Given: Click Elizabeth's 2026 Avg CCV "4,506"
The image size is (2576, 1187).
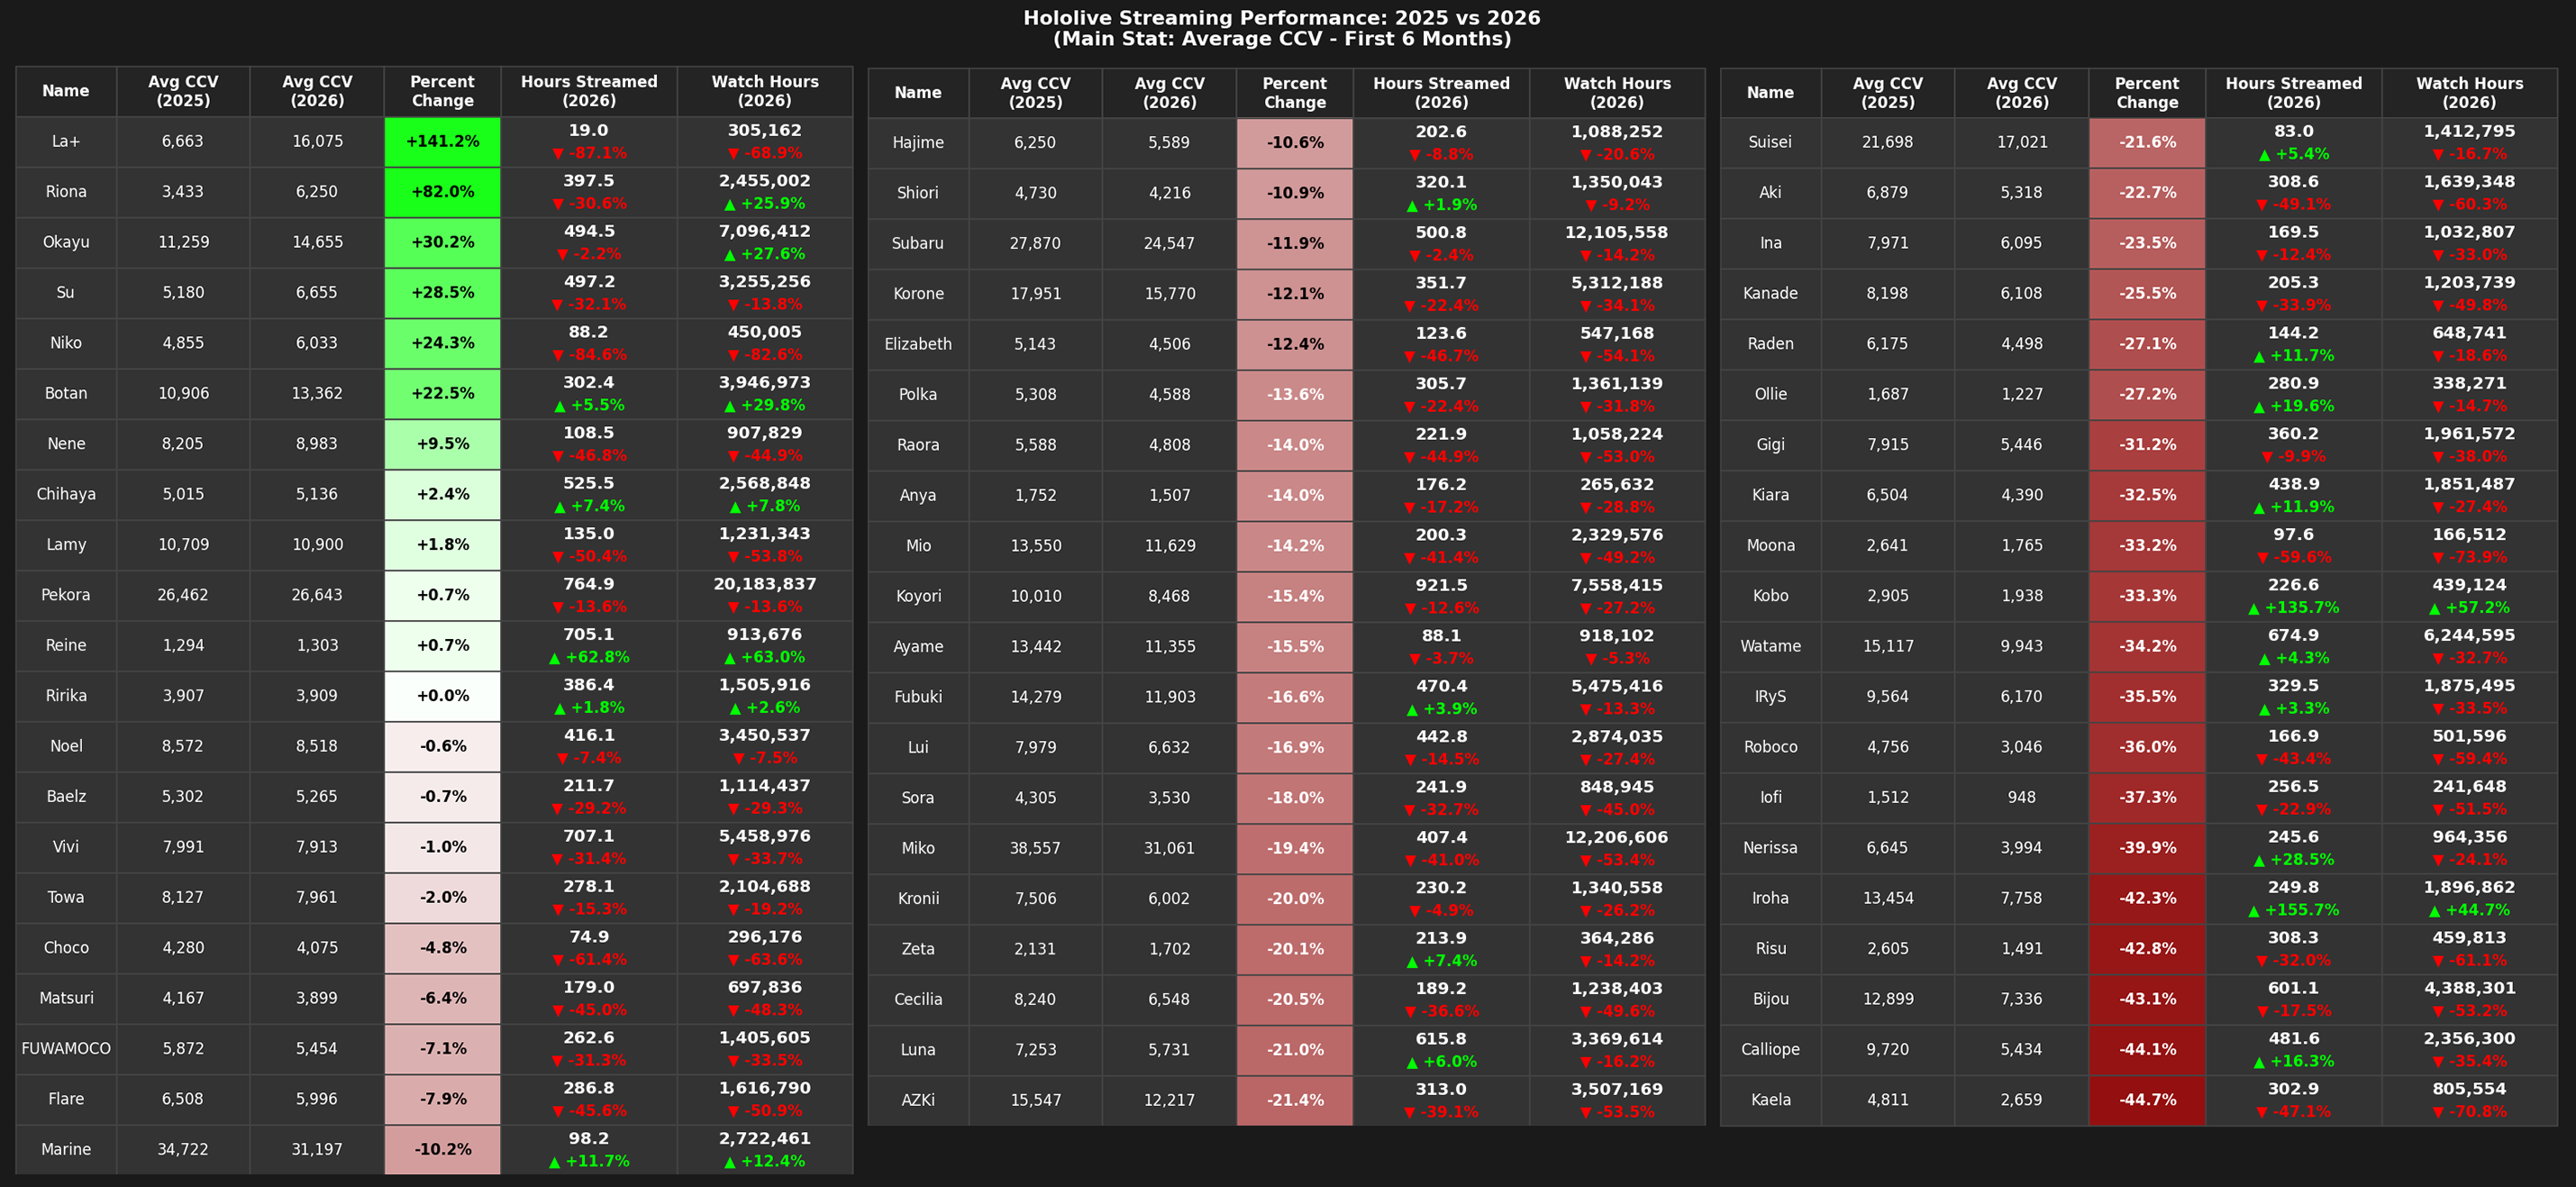Looking at the screenshot, I should pyautogui.click(x=1169, y=344).
